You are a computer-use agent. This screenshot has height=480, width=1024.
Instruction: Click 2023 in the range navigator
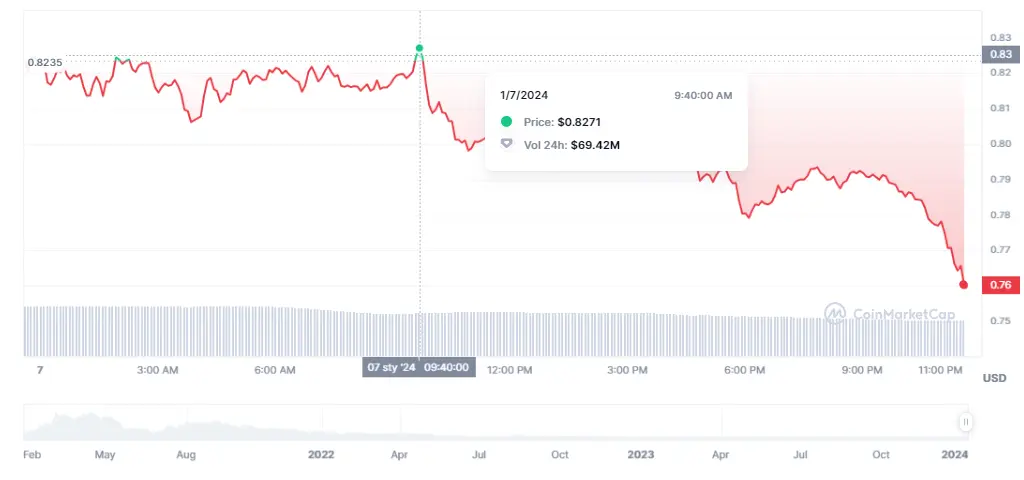point(641,454)
